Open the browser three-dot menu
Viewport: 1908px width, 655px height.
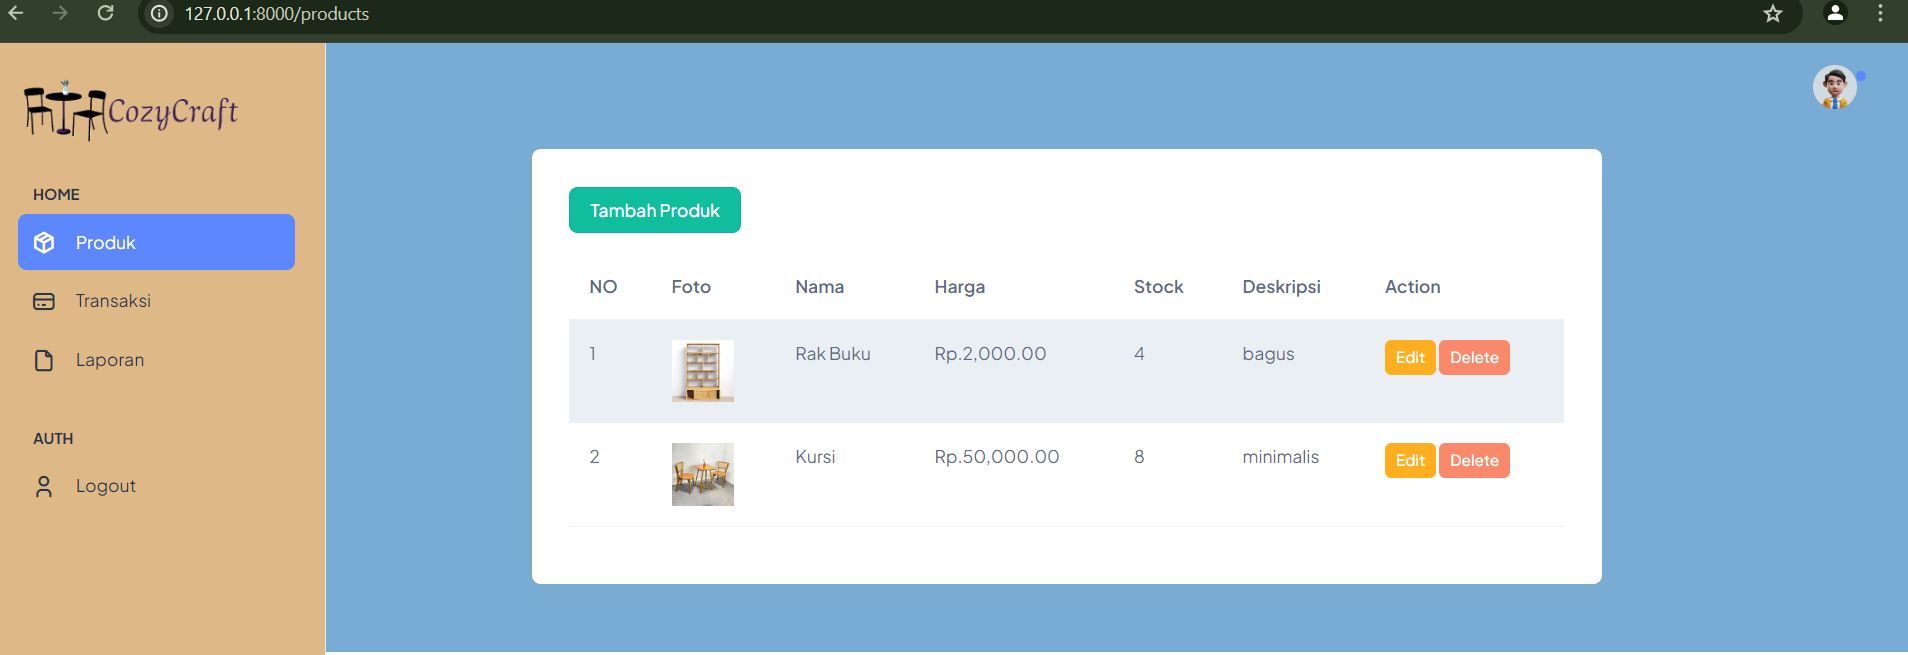tap(1880, 13)
